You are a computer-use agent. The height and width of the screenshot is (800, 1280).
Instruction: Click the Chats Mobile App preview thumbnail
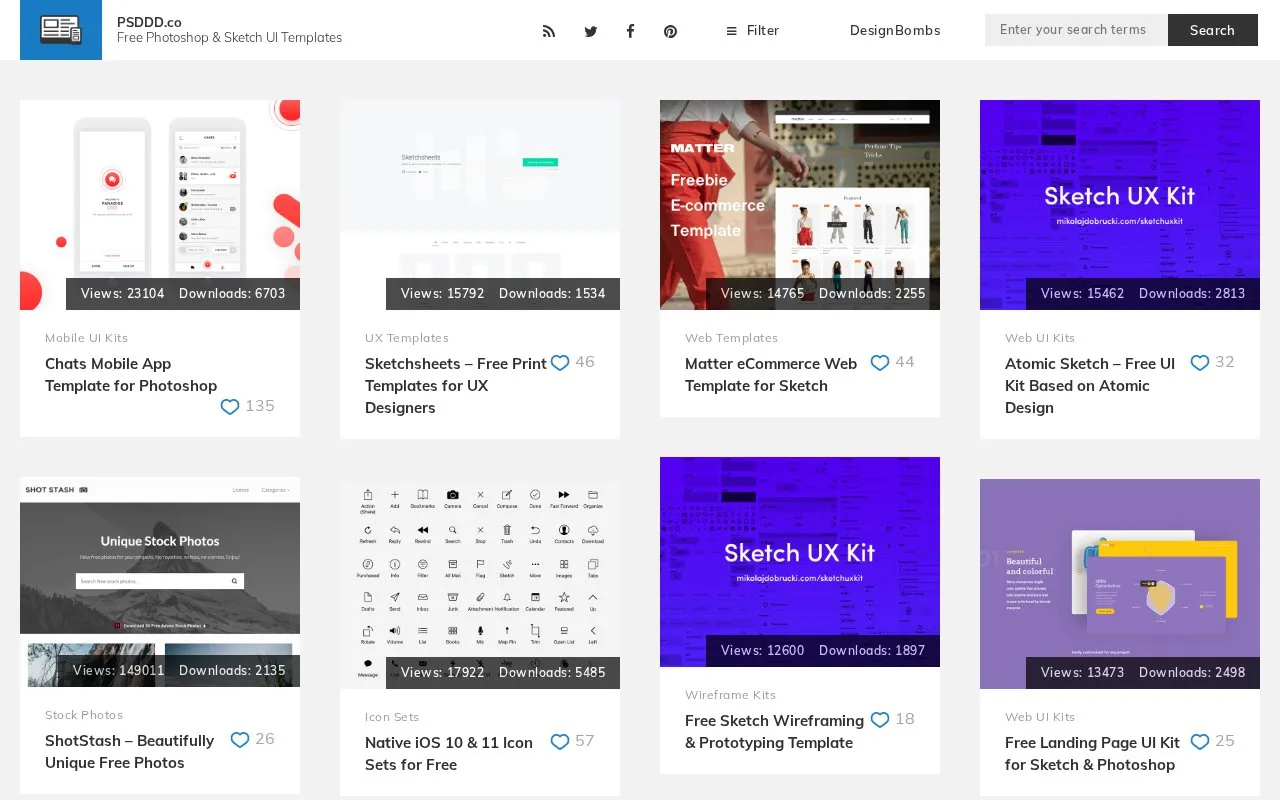coord(160,205)
